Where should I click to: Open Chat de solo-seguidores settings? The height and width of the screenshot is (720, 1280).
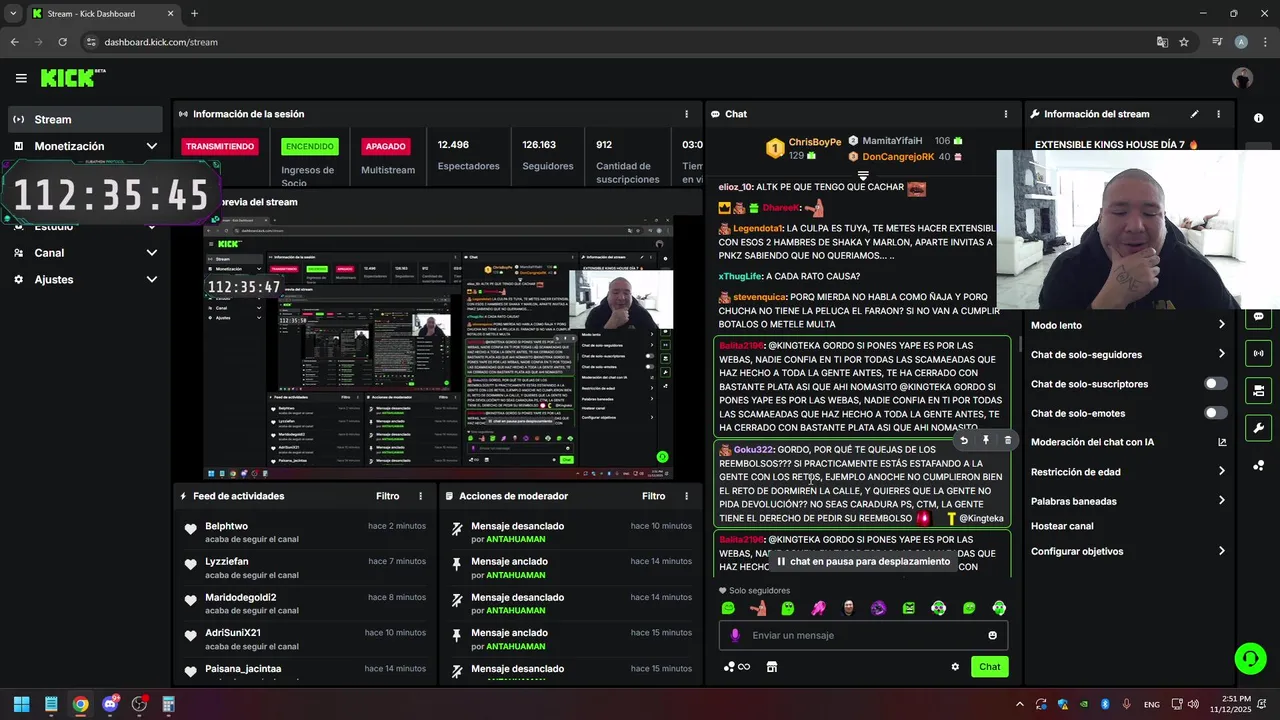coord(1128,354)
